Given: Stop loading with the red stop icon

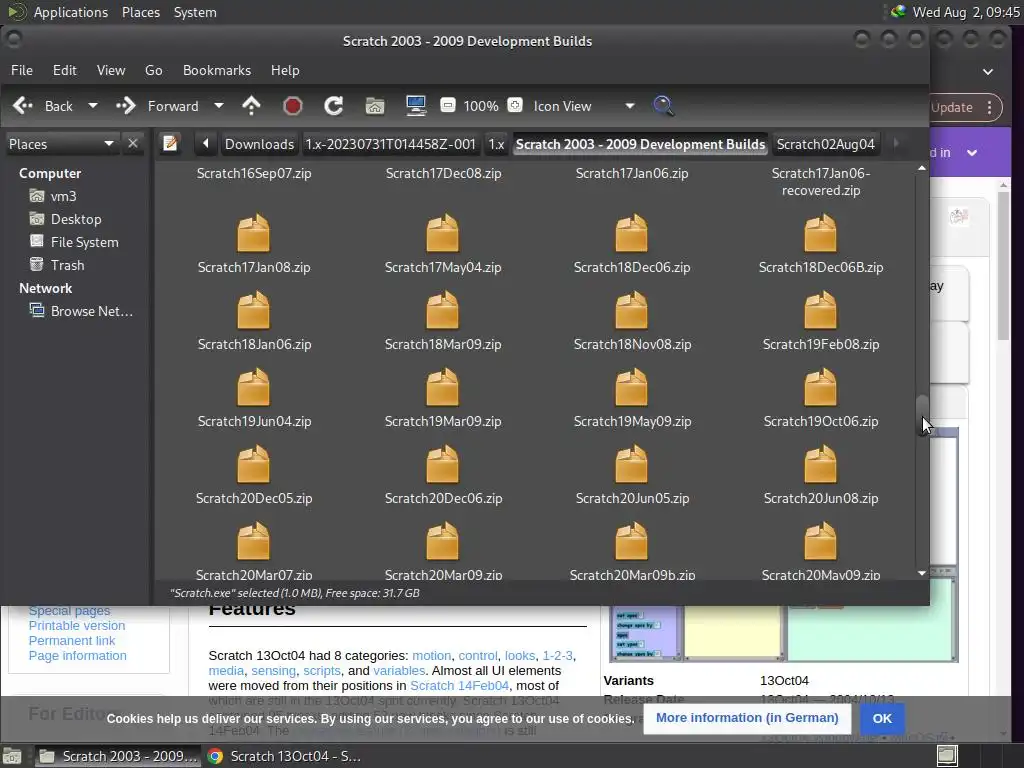Looking at the screenshot, I should click(x=293, y=106).
